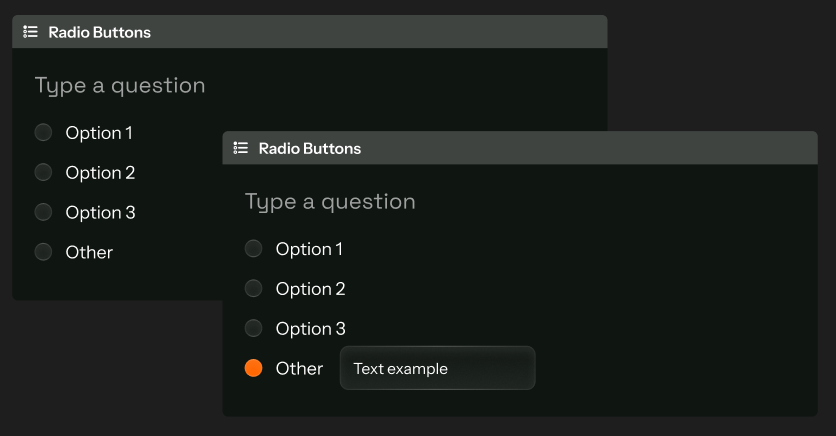Click the 'Other' label beside the text input
The height and width of the screenshot is (436, 836).
[x=299, y=368]
